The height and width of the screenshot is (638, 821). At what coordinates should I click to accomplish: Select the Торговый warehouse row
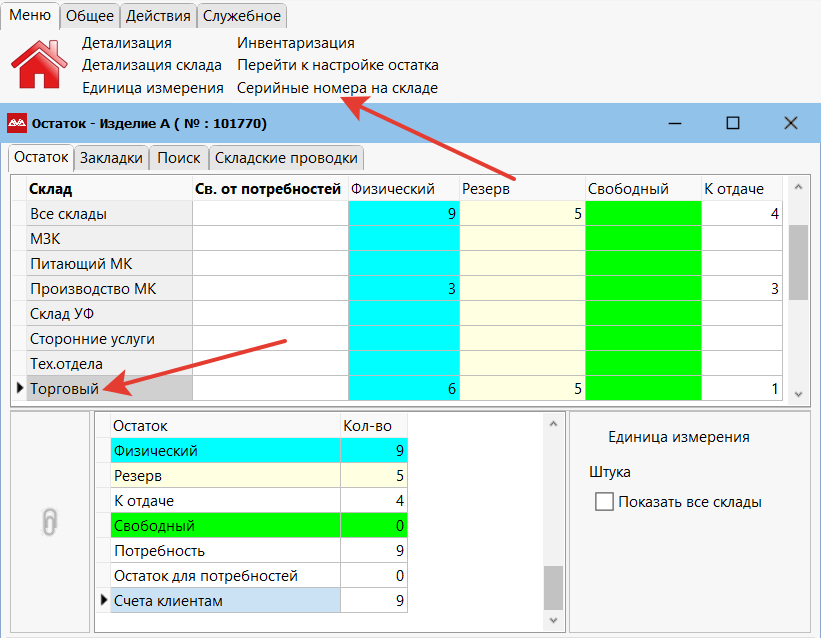click(65, 389)
